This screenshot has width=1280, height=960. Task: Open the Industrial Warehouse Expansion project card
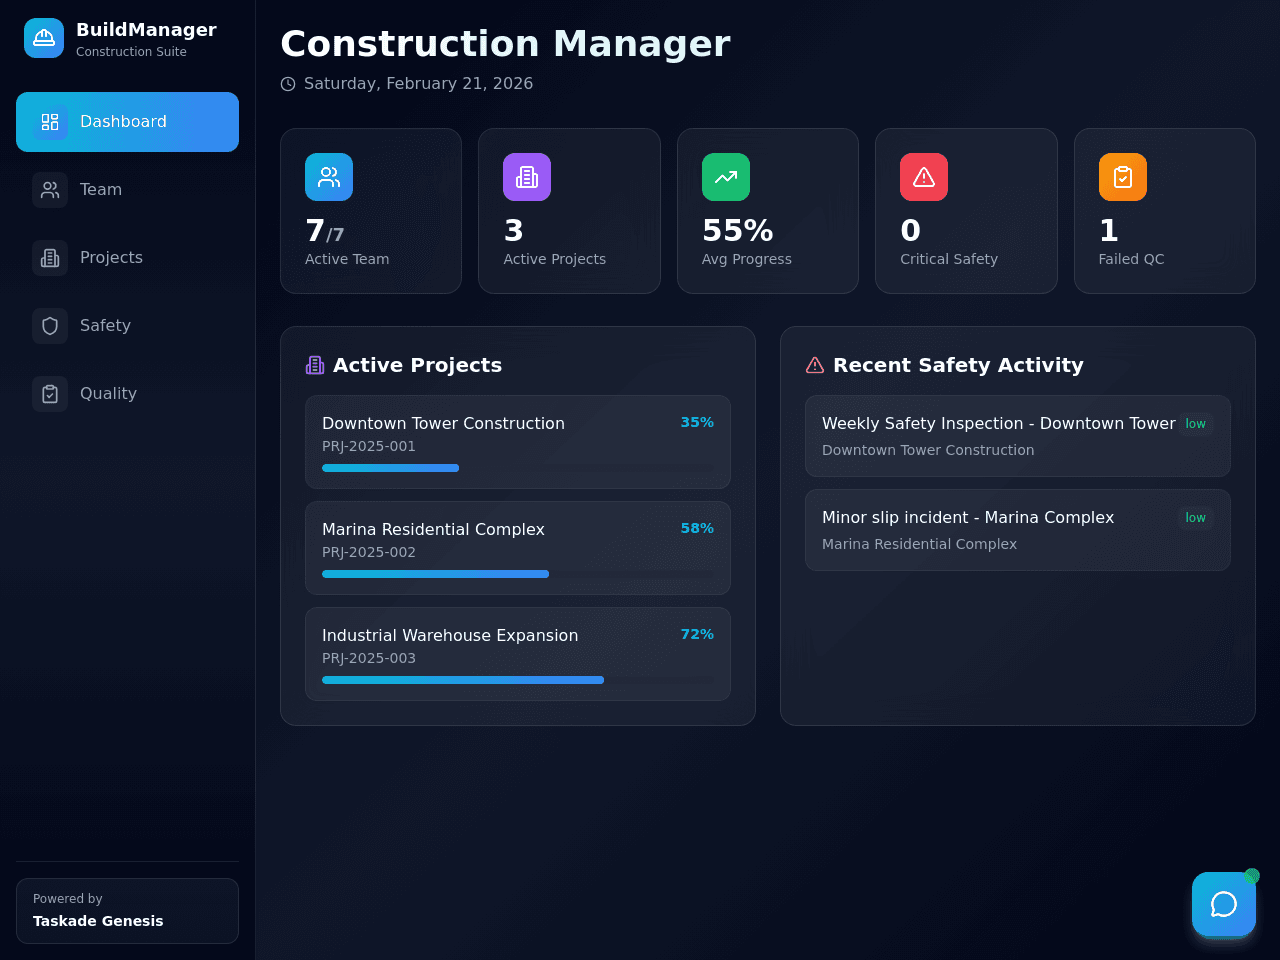(518, 654)
